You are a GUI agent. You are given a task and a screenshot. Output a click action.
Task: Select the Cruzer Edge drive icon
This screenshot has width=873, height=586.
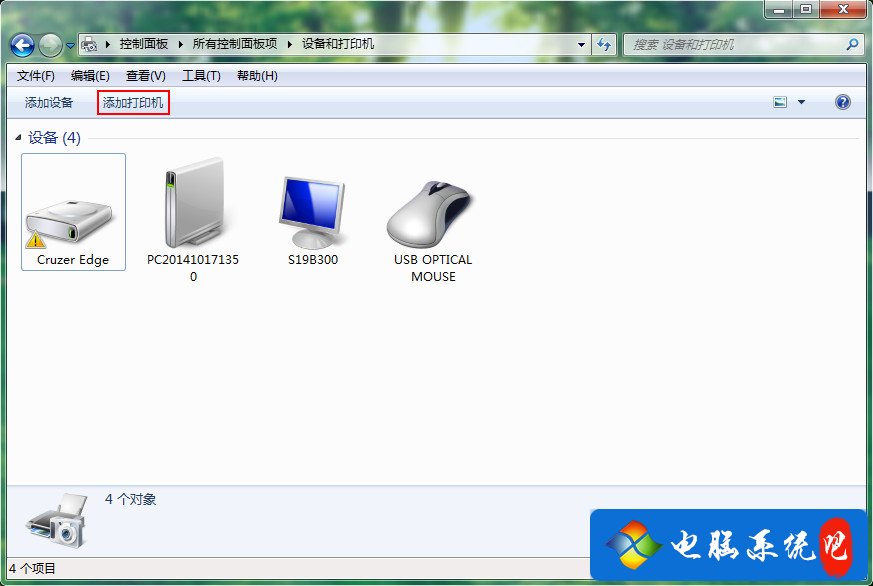pyautogui.click(x=68, y=220)
